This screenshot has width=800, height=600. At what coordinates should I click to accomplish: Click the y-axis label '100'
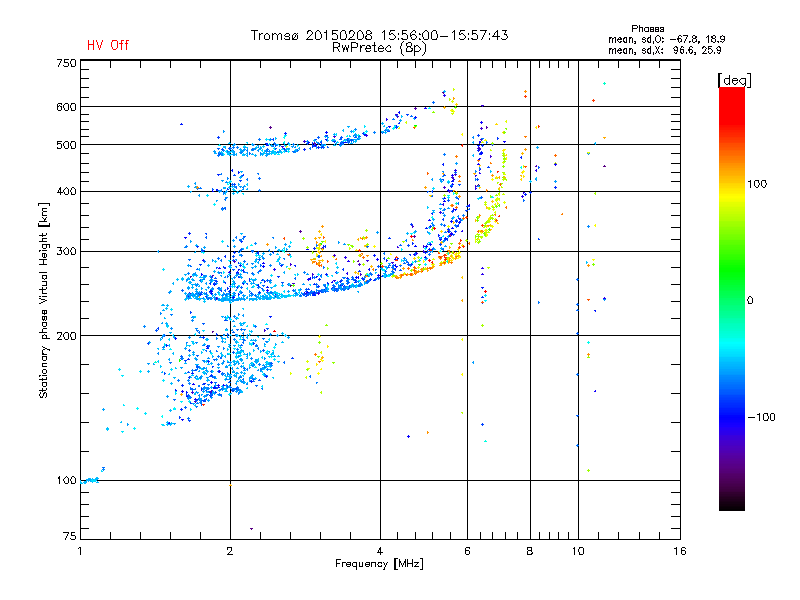click(66, 481)
